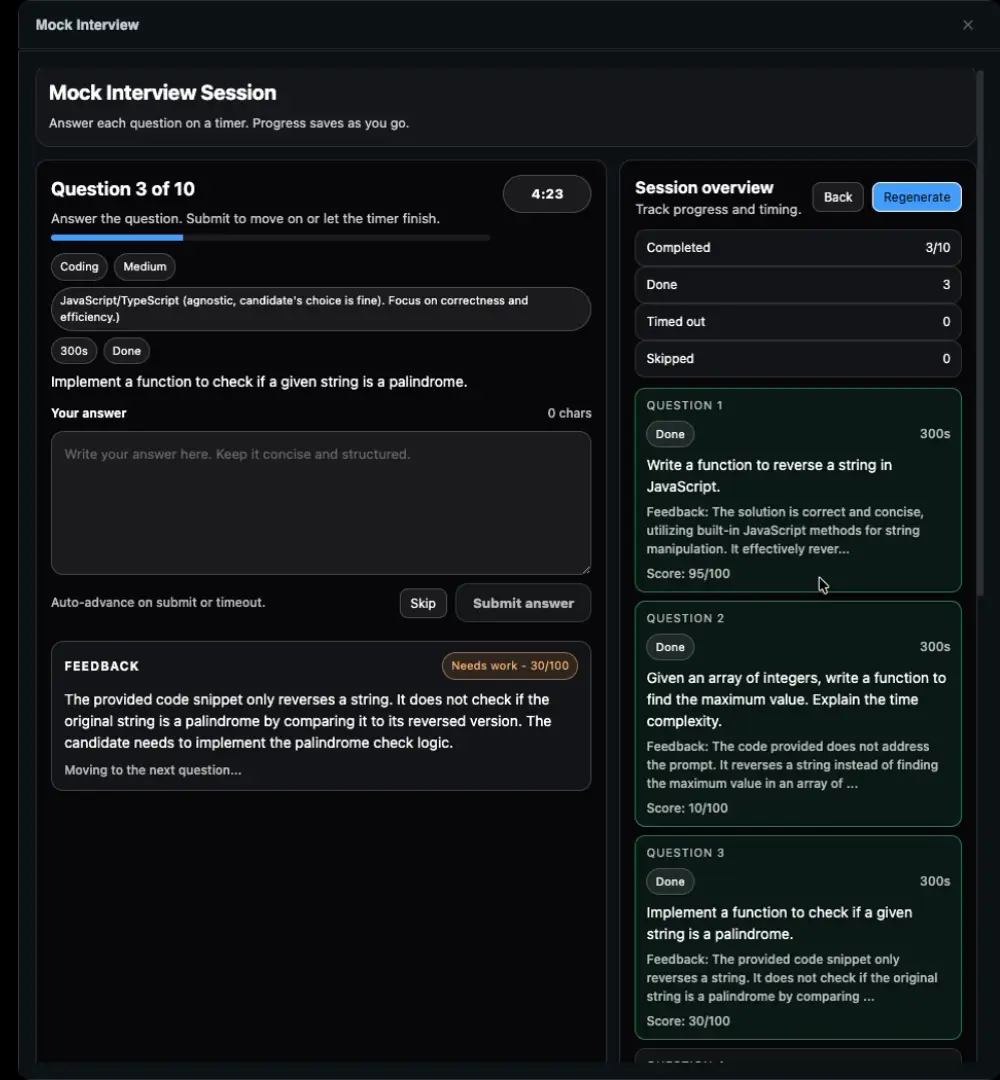Click the Completed 3/10 stat row

click(797, 248)
